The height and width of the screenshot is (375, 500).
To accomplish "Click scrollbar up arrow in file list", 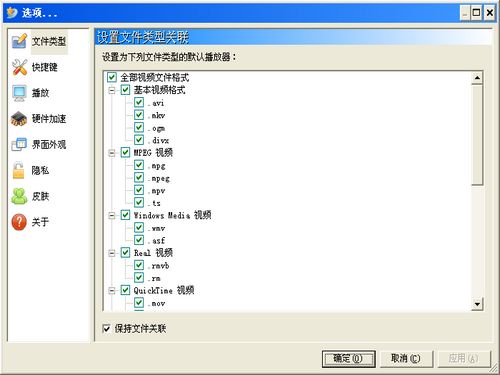I will (x=477, y=78).
